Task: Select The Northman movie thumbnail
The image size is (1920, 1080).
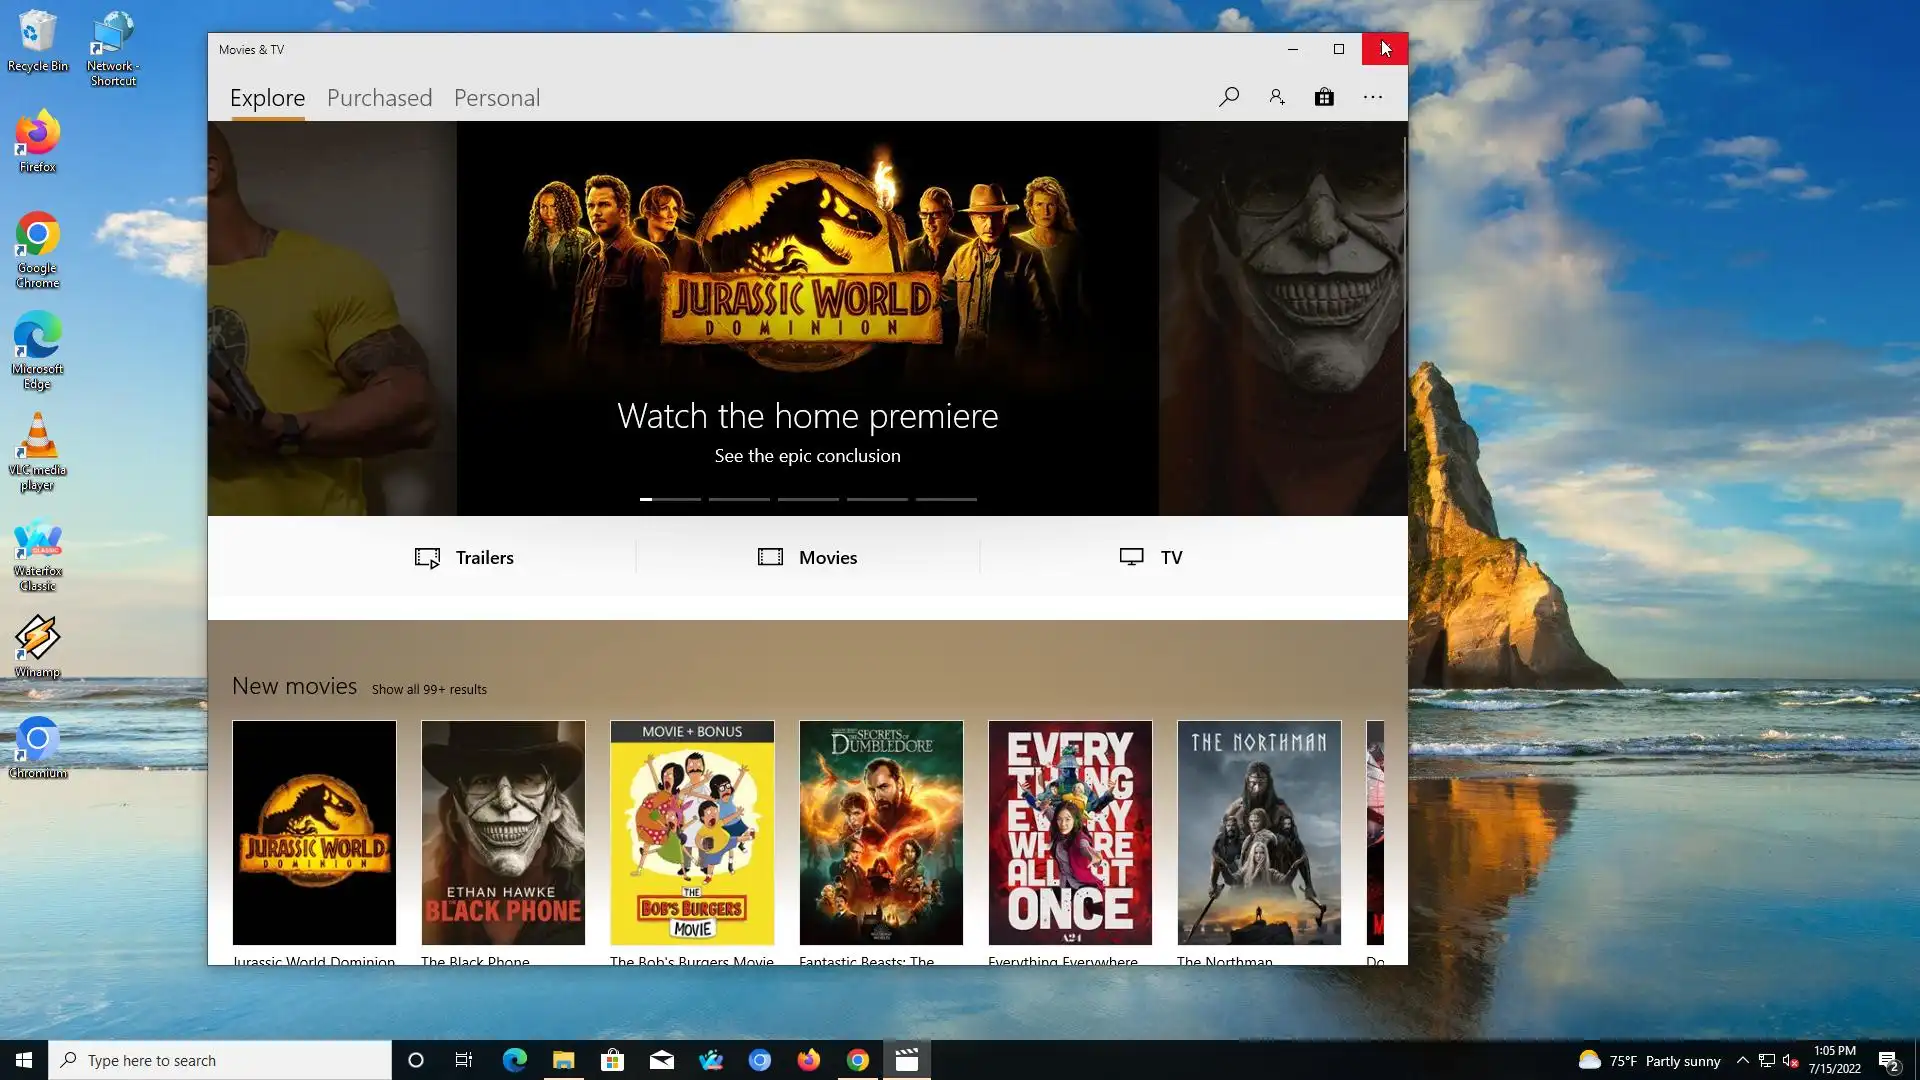Action: tap(1259, 832)
